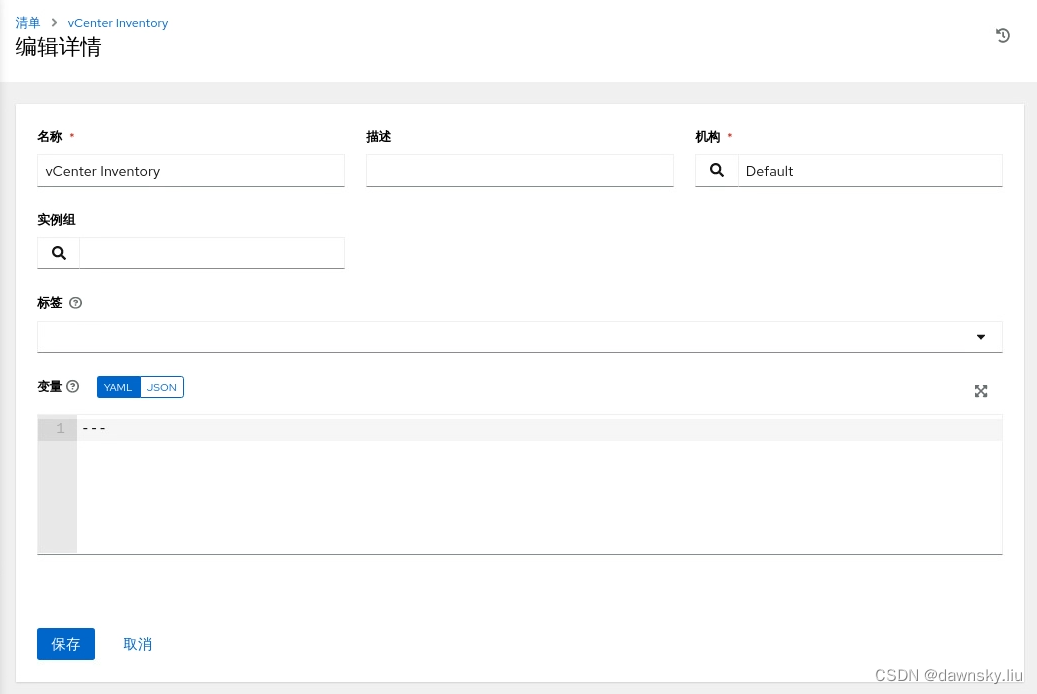1037x694 pixels.
Task: Cancel editing with 取消 link
Action: [138, 644]
